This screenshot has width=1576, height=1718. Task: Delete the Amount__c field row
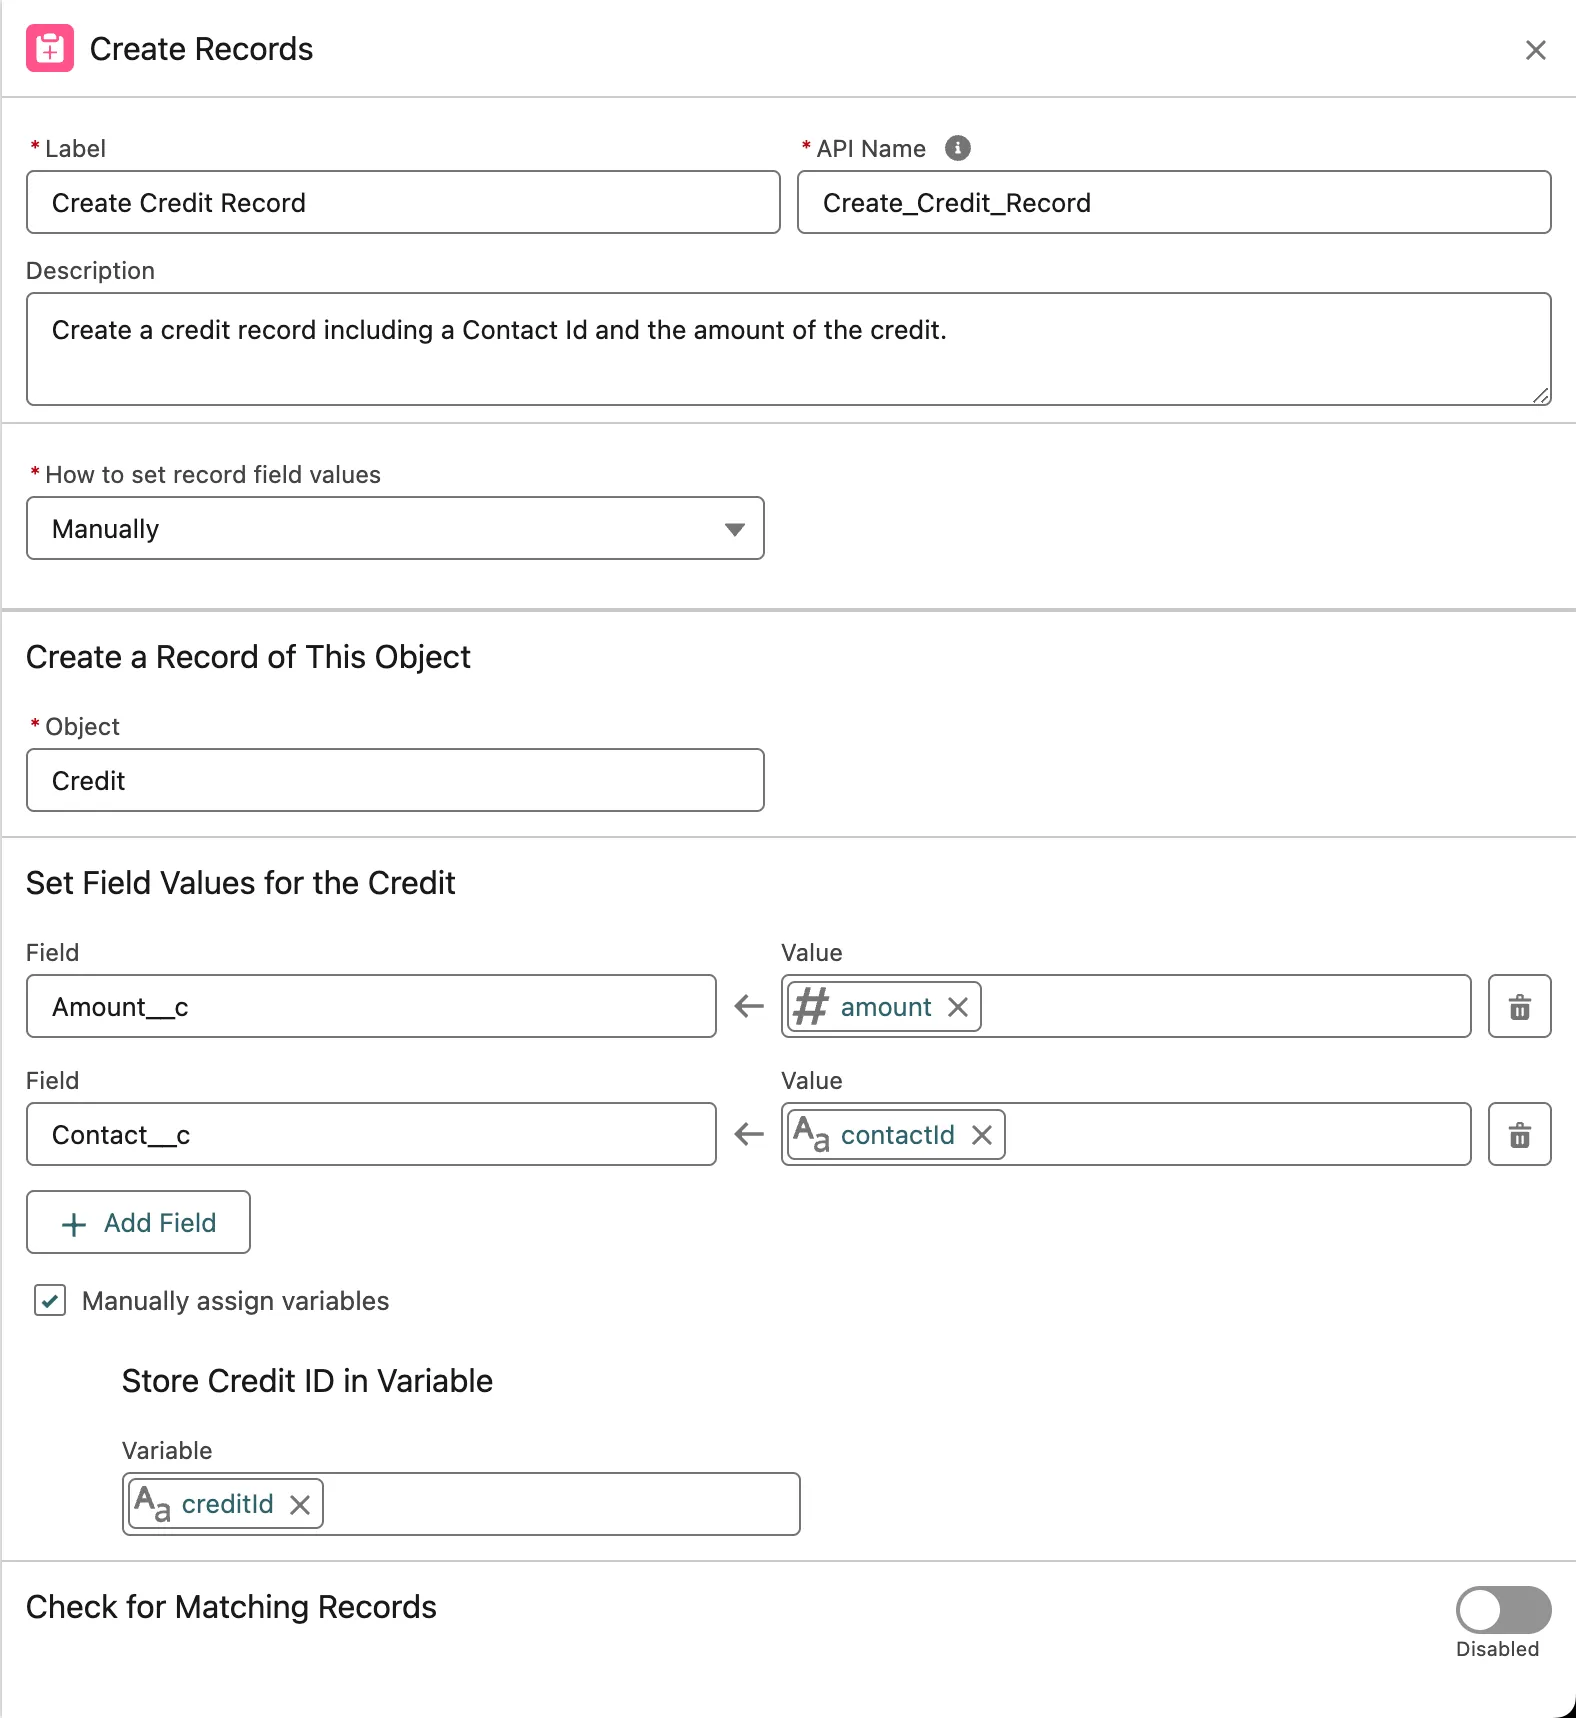tap(1519, 1007)
